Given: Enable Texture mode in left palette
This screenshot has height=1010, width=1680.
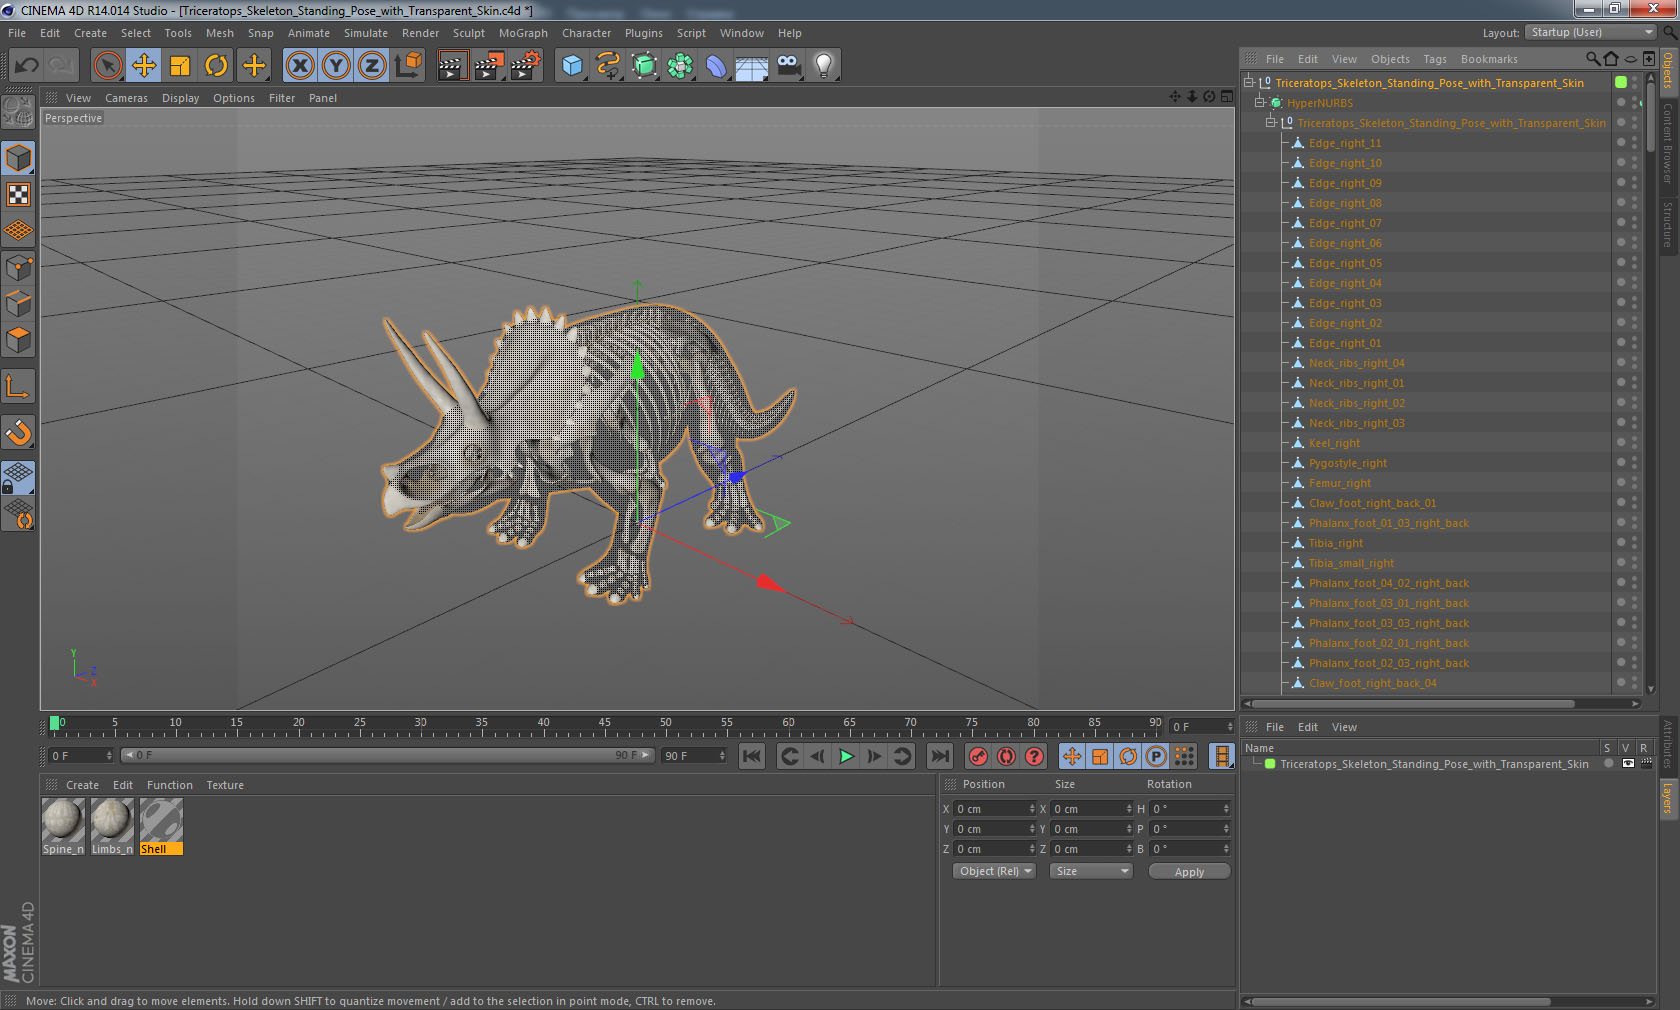Looking at the screenshot, I should 19,195.
